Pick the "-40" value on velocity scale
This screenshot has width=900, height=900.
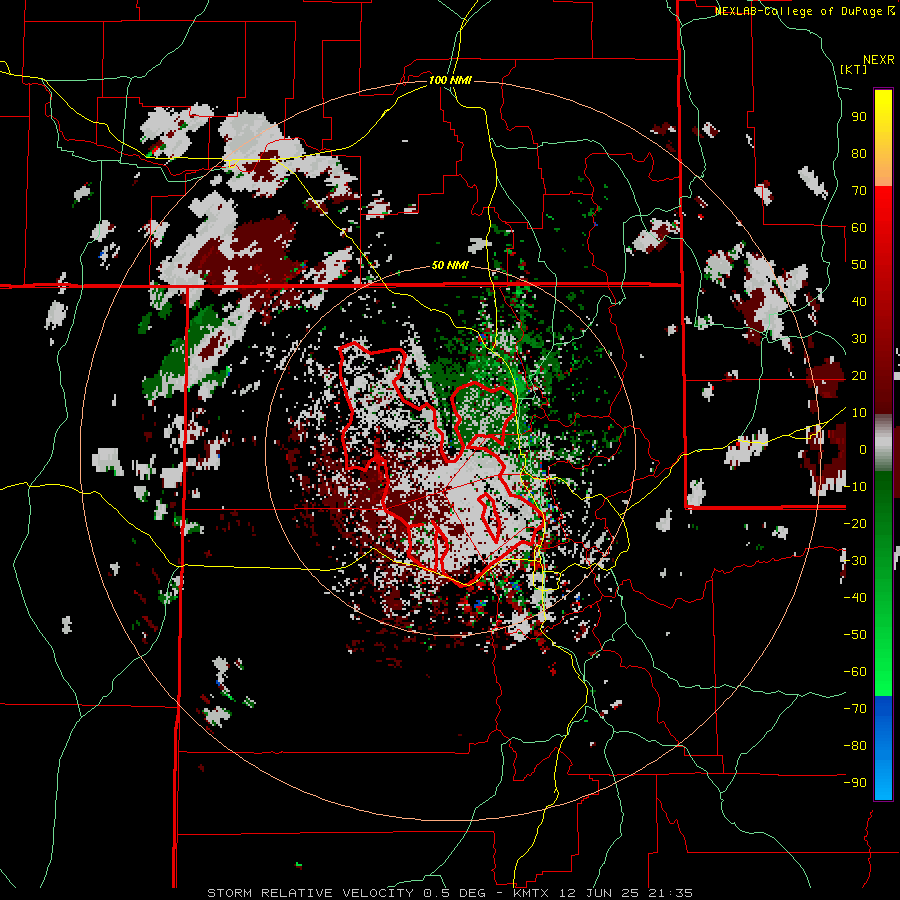[x=855, y=598]
